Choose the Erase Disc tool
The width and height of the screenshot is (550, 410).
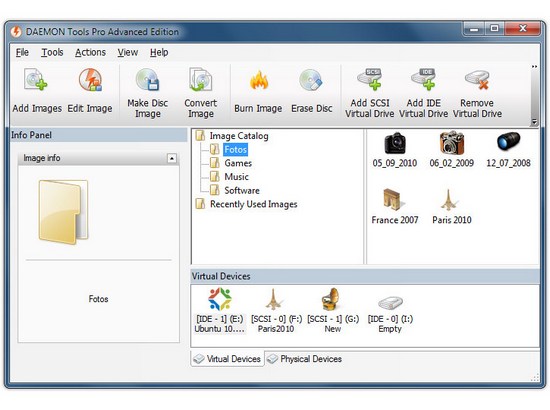(311, 90)
